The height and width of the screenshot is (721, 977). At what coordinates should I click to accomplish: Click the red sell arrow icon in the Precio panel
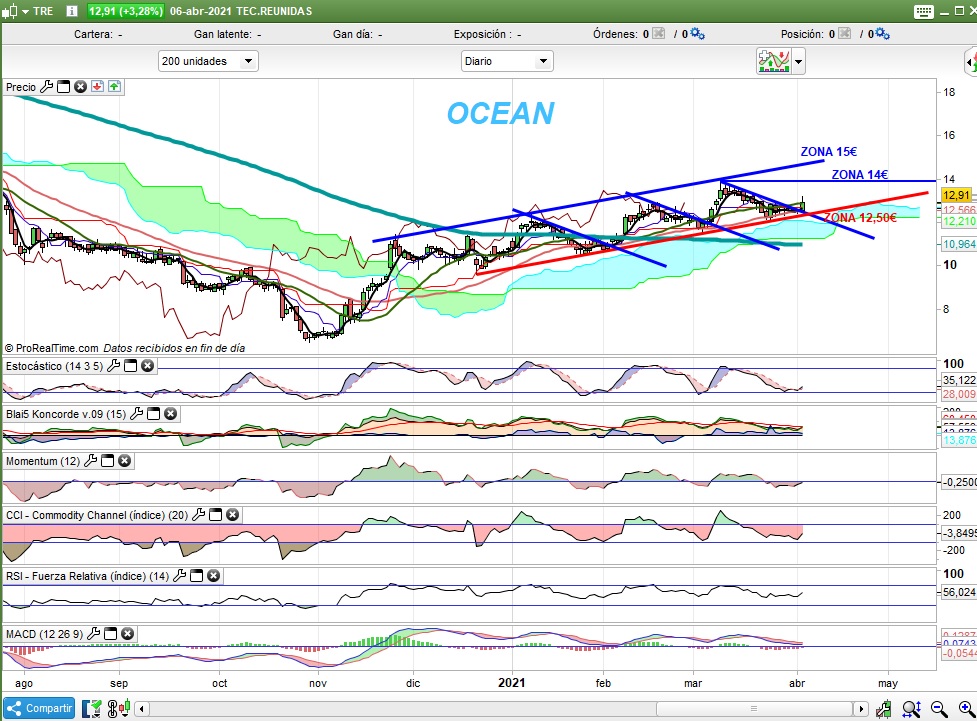pos(97,87)
